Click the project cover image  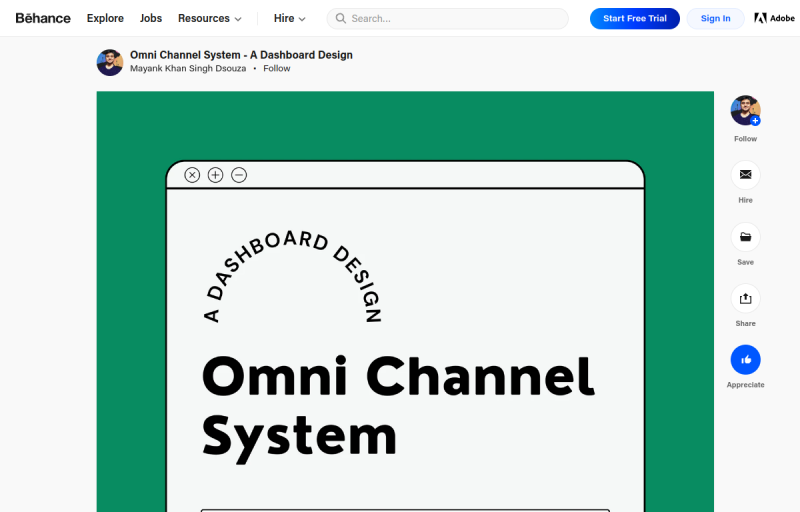405,301
